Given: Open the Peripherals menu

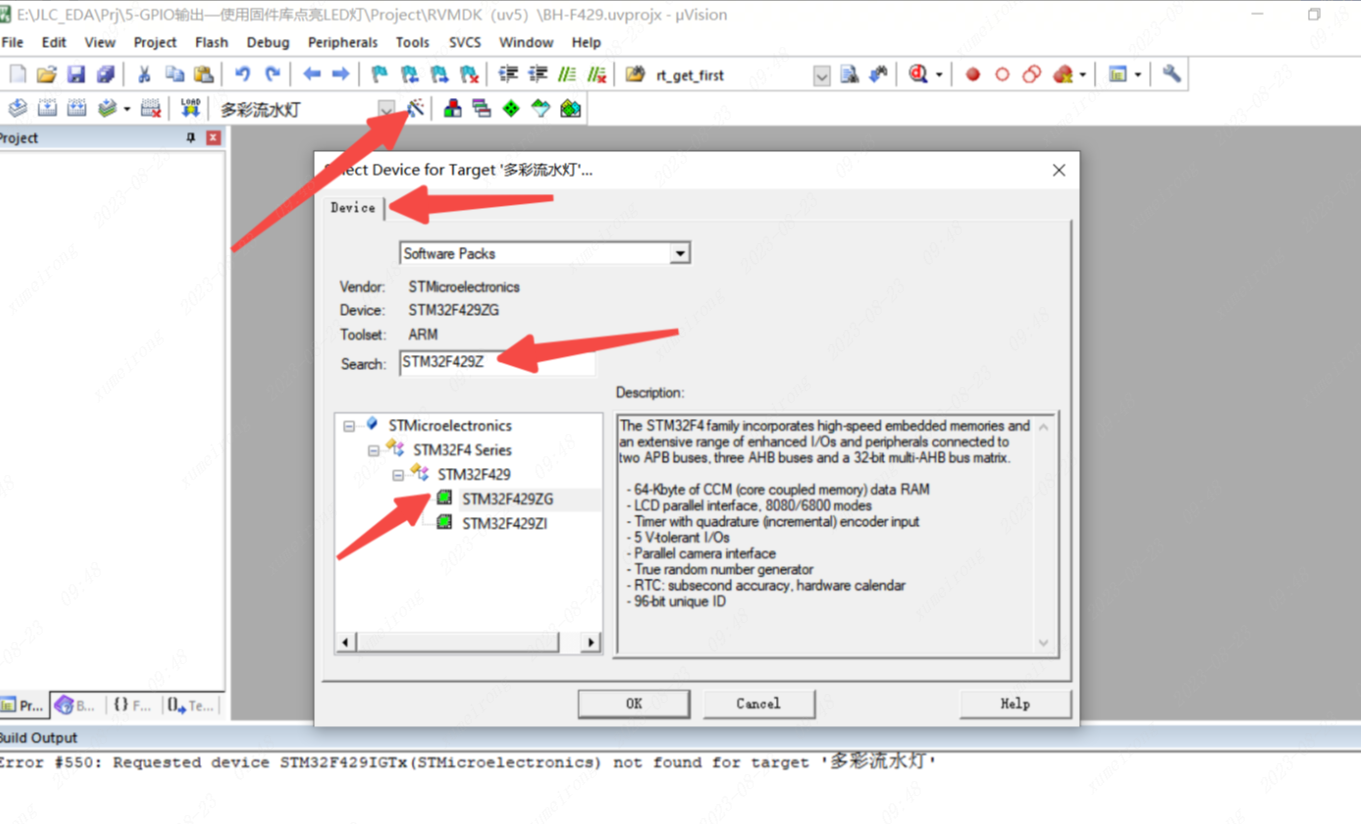Looking at the screenshot, I should point(342,42).
